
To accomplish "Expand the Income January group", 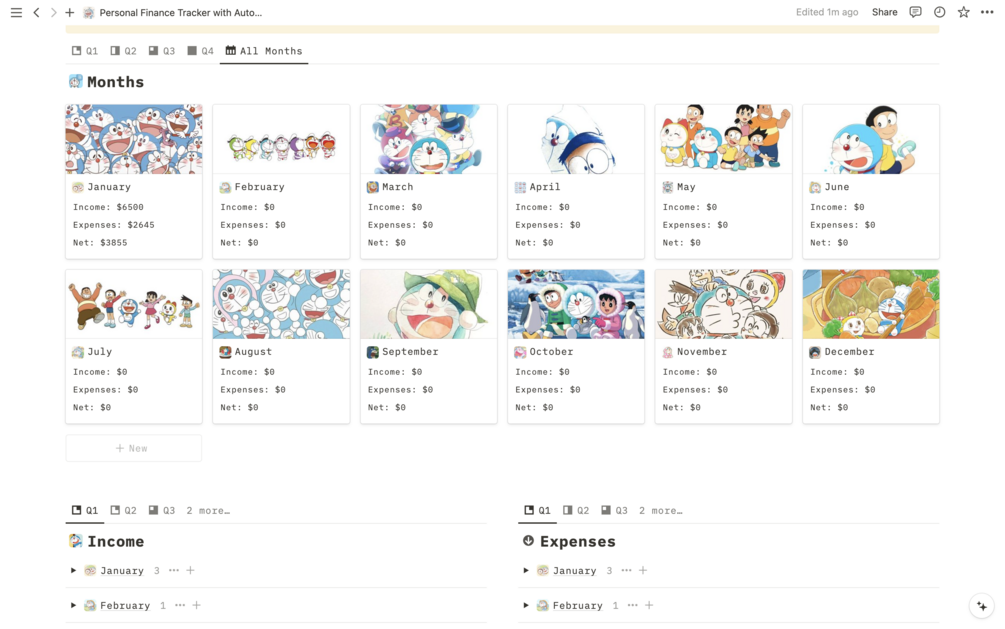I will tap(73, 570).
